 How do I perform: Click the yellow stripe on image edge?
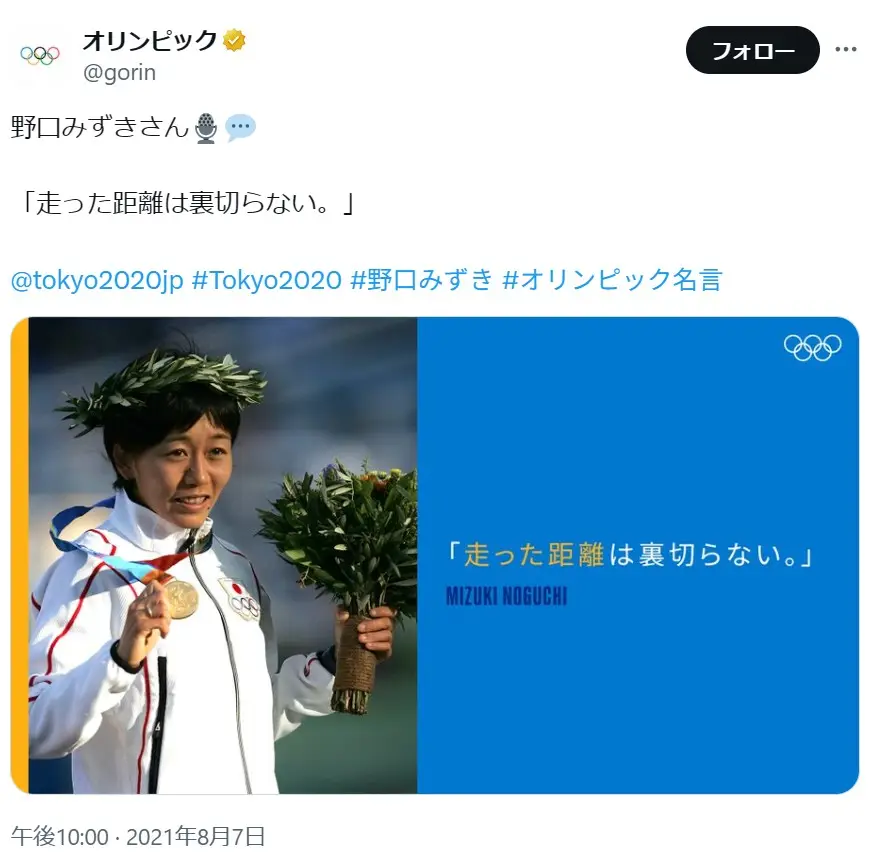pyautogui.click(x=20, y=555)
